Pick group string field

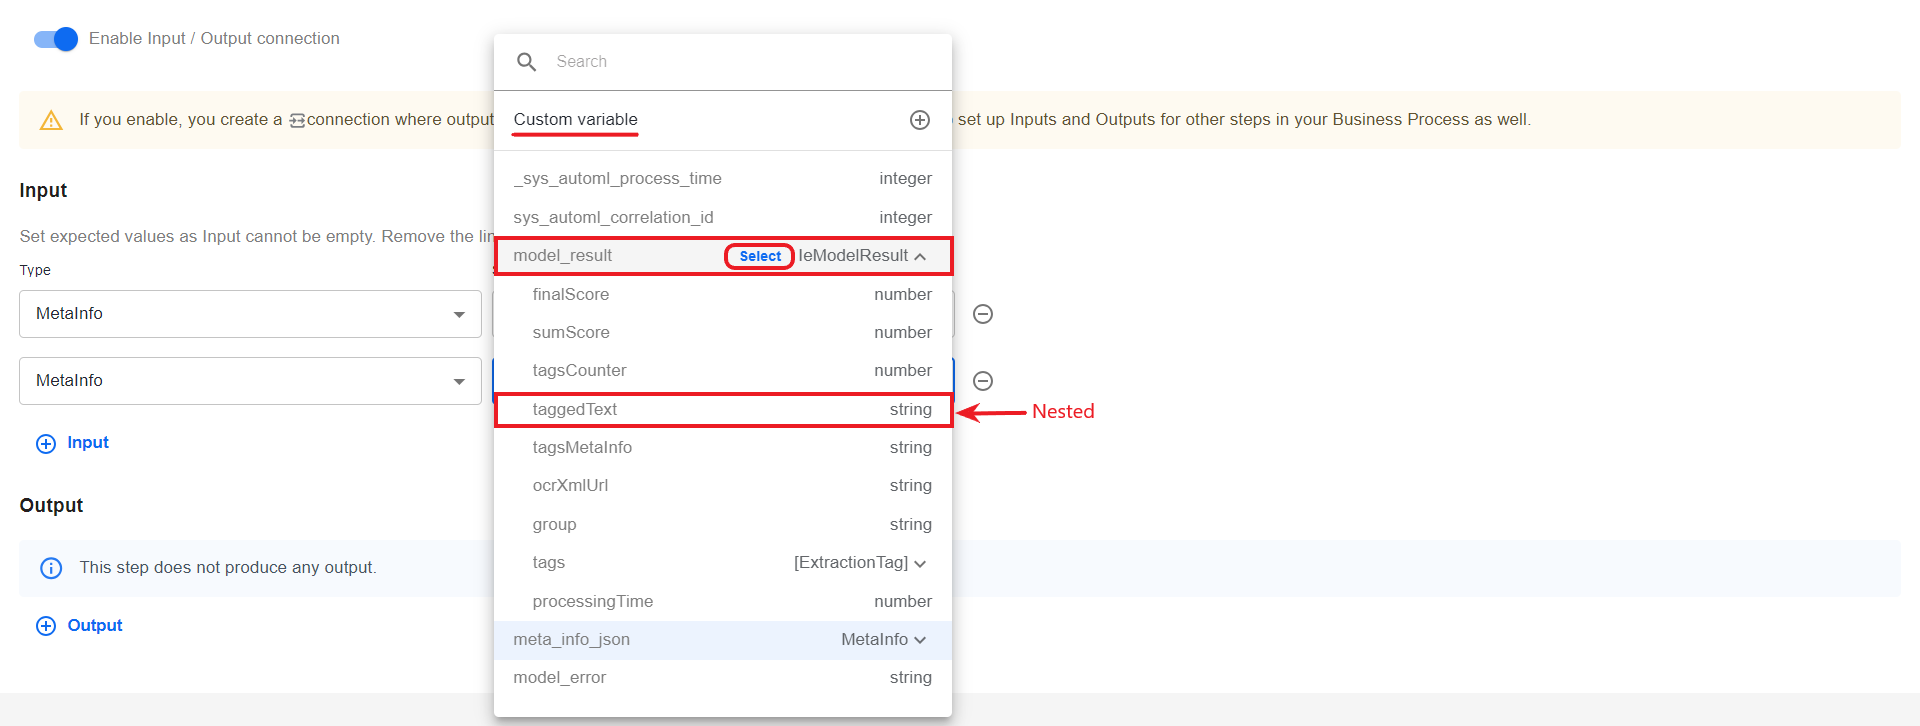pos(723,525)
